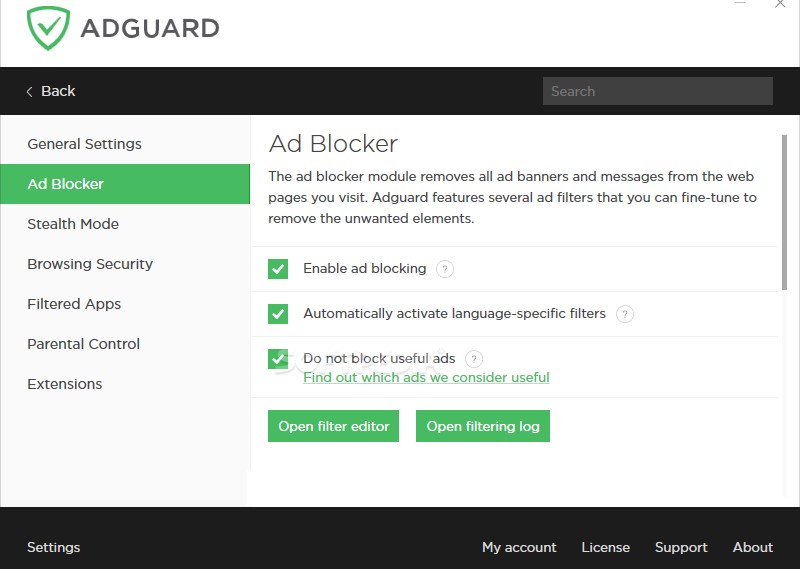This screenshot has width=800, height=569.
Task: Open the About page link
Action: click(x=753, y=547)
